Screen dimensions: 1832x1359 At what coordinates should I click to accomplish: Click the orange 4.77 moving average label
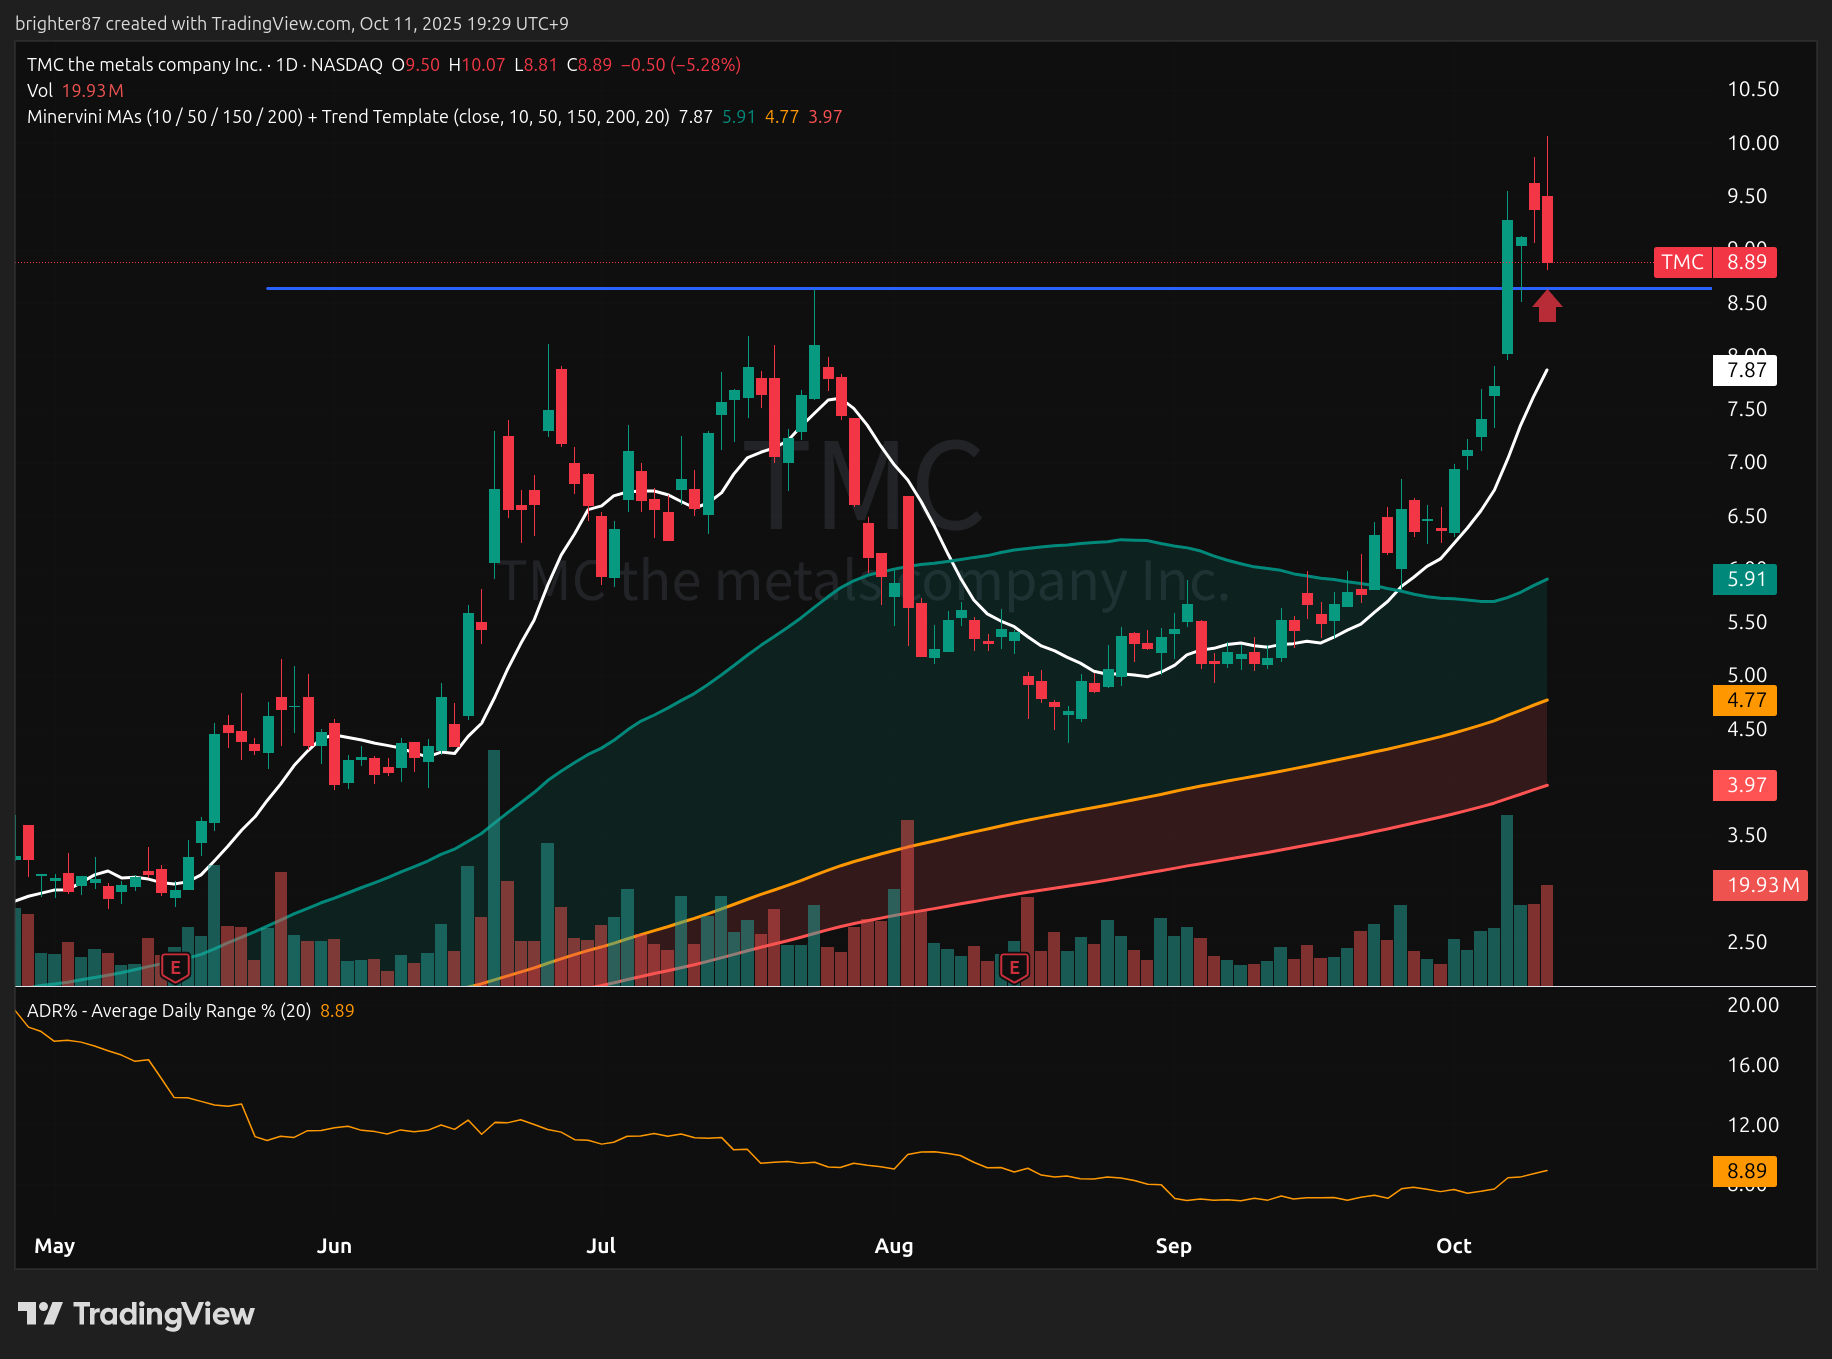click(x=1745, y=700)
